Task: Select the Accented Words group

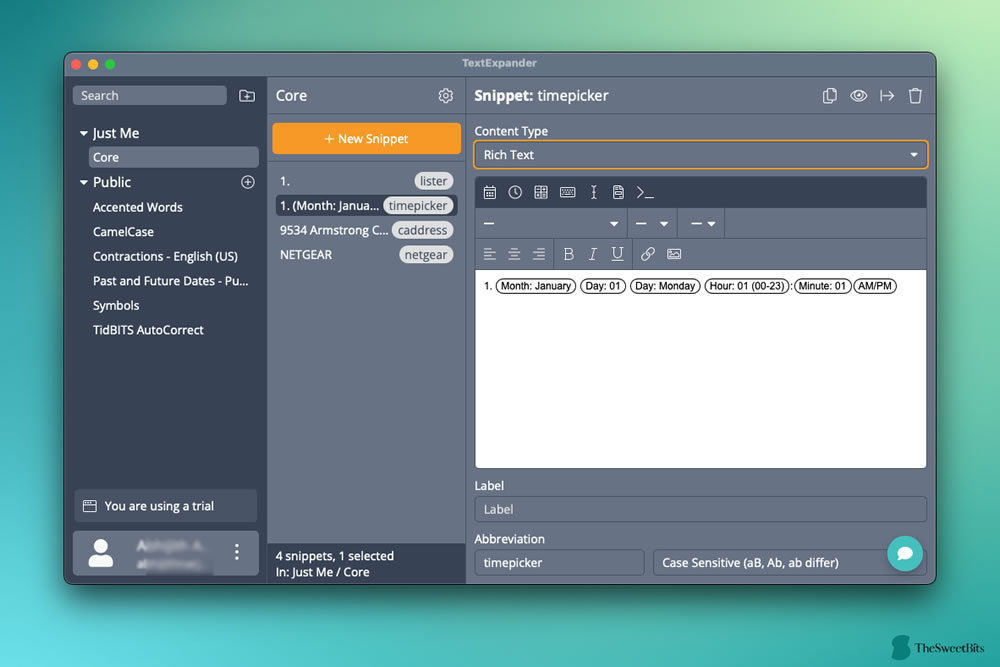Action: [x=138, y=207]
